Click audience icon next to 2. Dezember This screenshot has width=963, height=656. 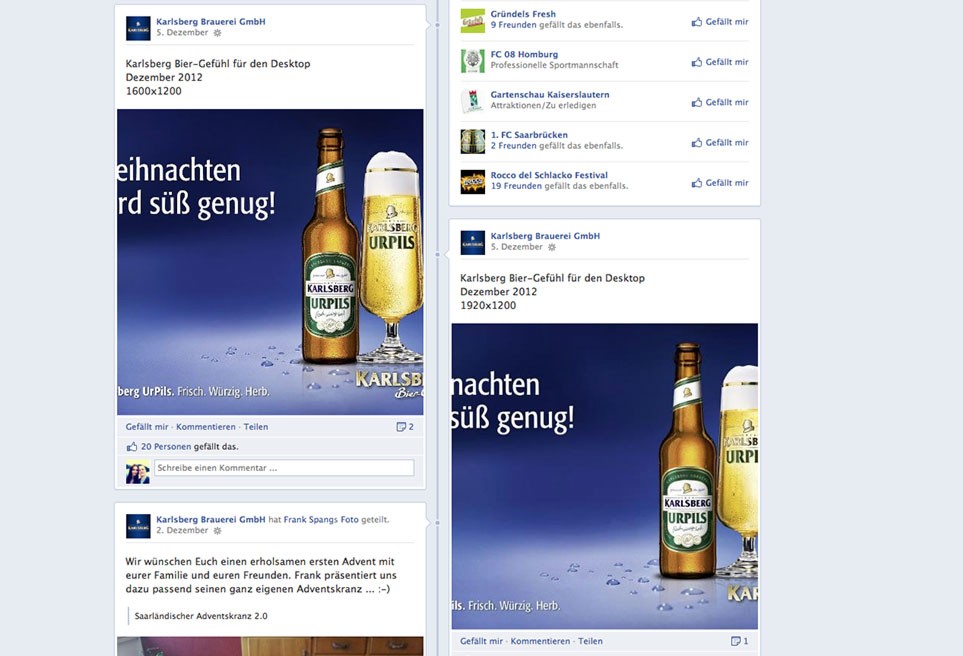pos(217,531)
